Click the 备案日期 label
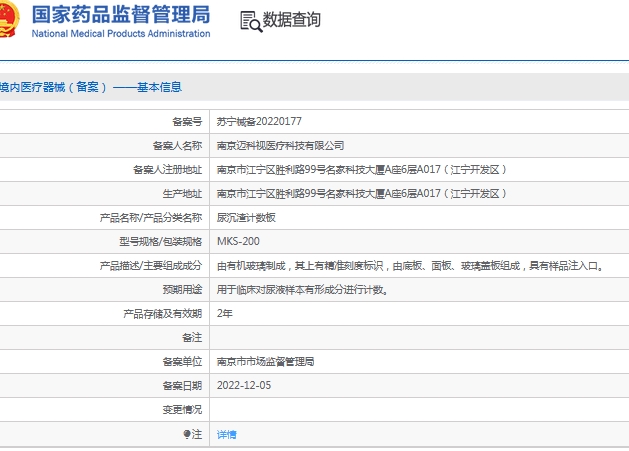This screenshot has height=451, width=629. click(182, 386)
